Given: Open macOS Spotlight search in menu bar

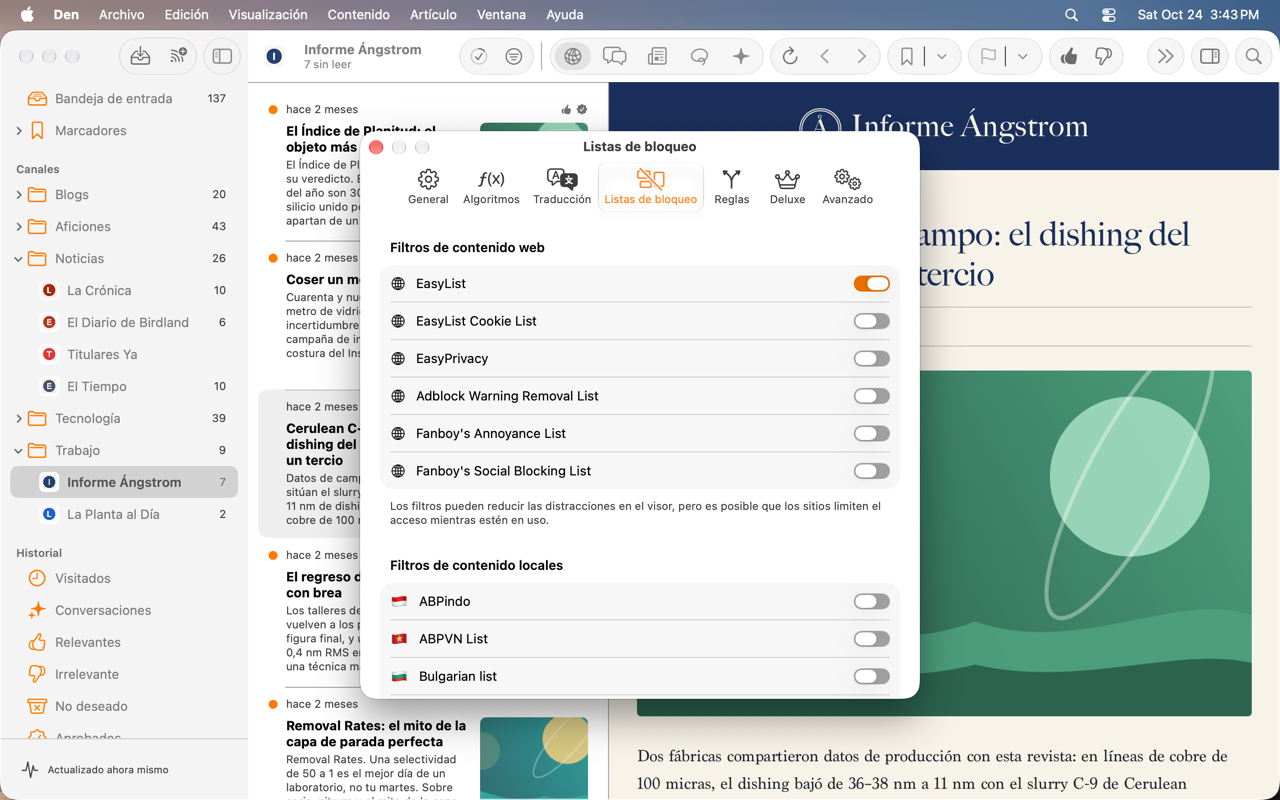Looking at the screenshot, I should (1071, 15).
